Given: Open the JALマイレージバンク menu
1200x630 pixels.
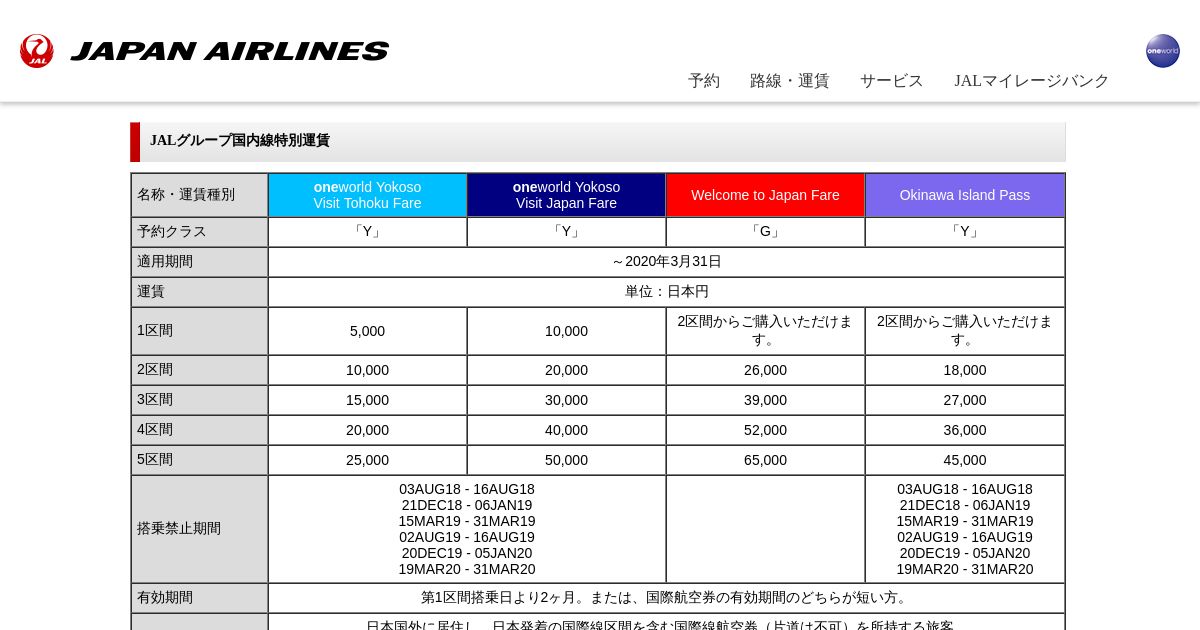Looking at the screenshot, I should click(x=1031, y=81).
